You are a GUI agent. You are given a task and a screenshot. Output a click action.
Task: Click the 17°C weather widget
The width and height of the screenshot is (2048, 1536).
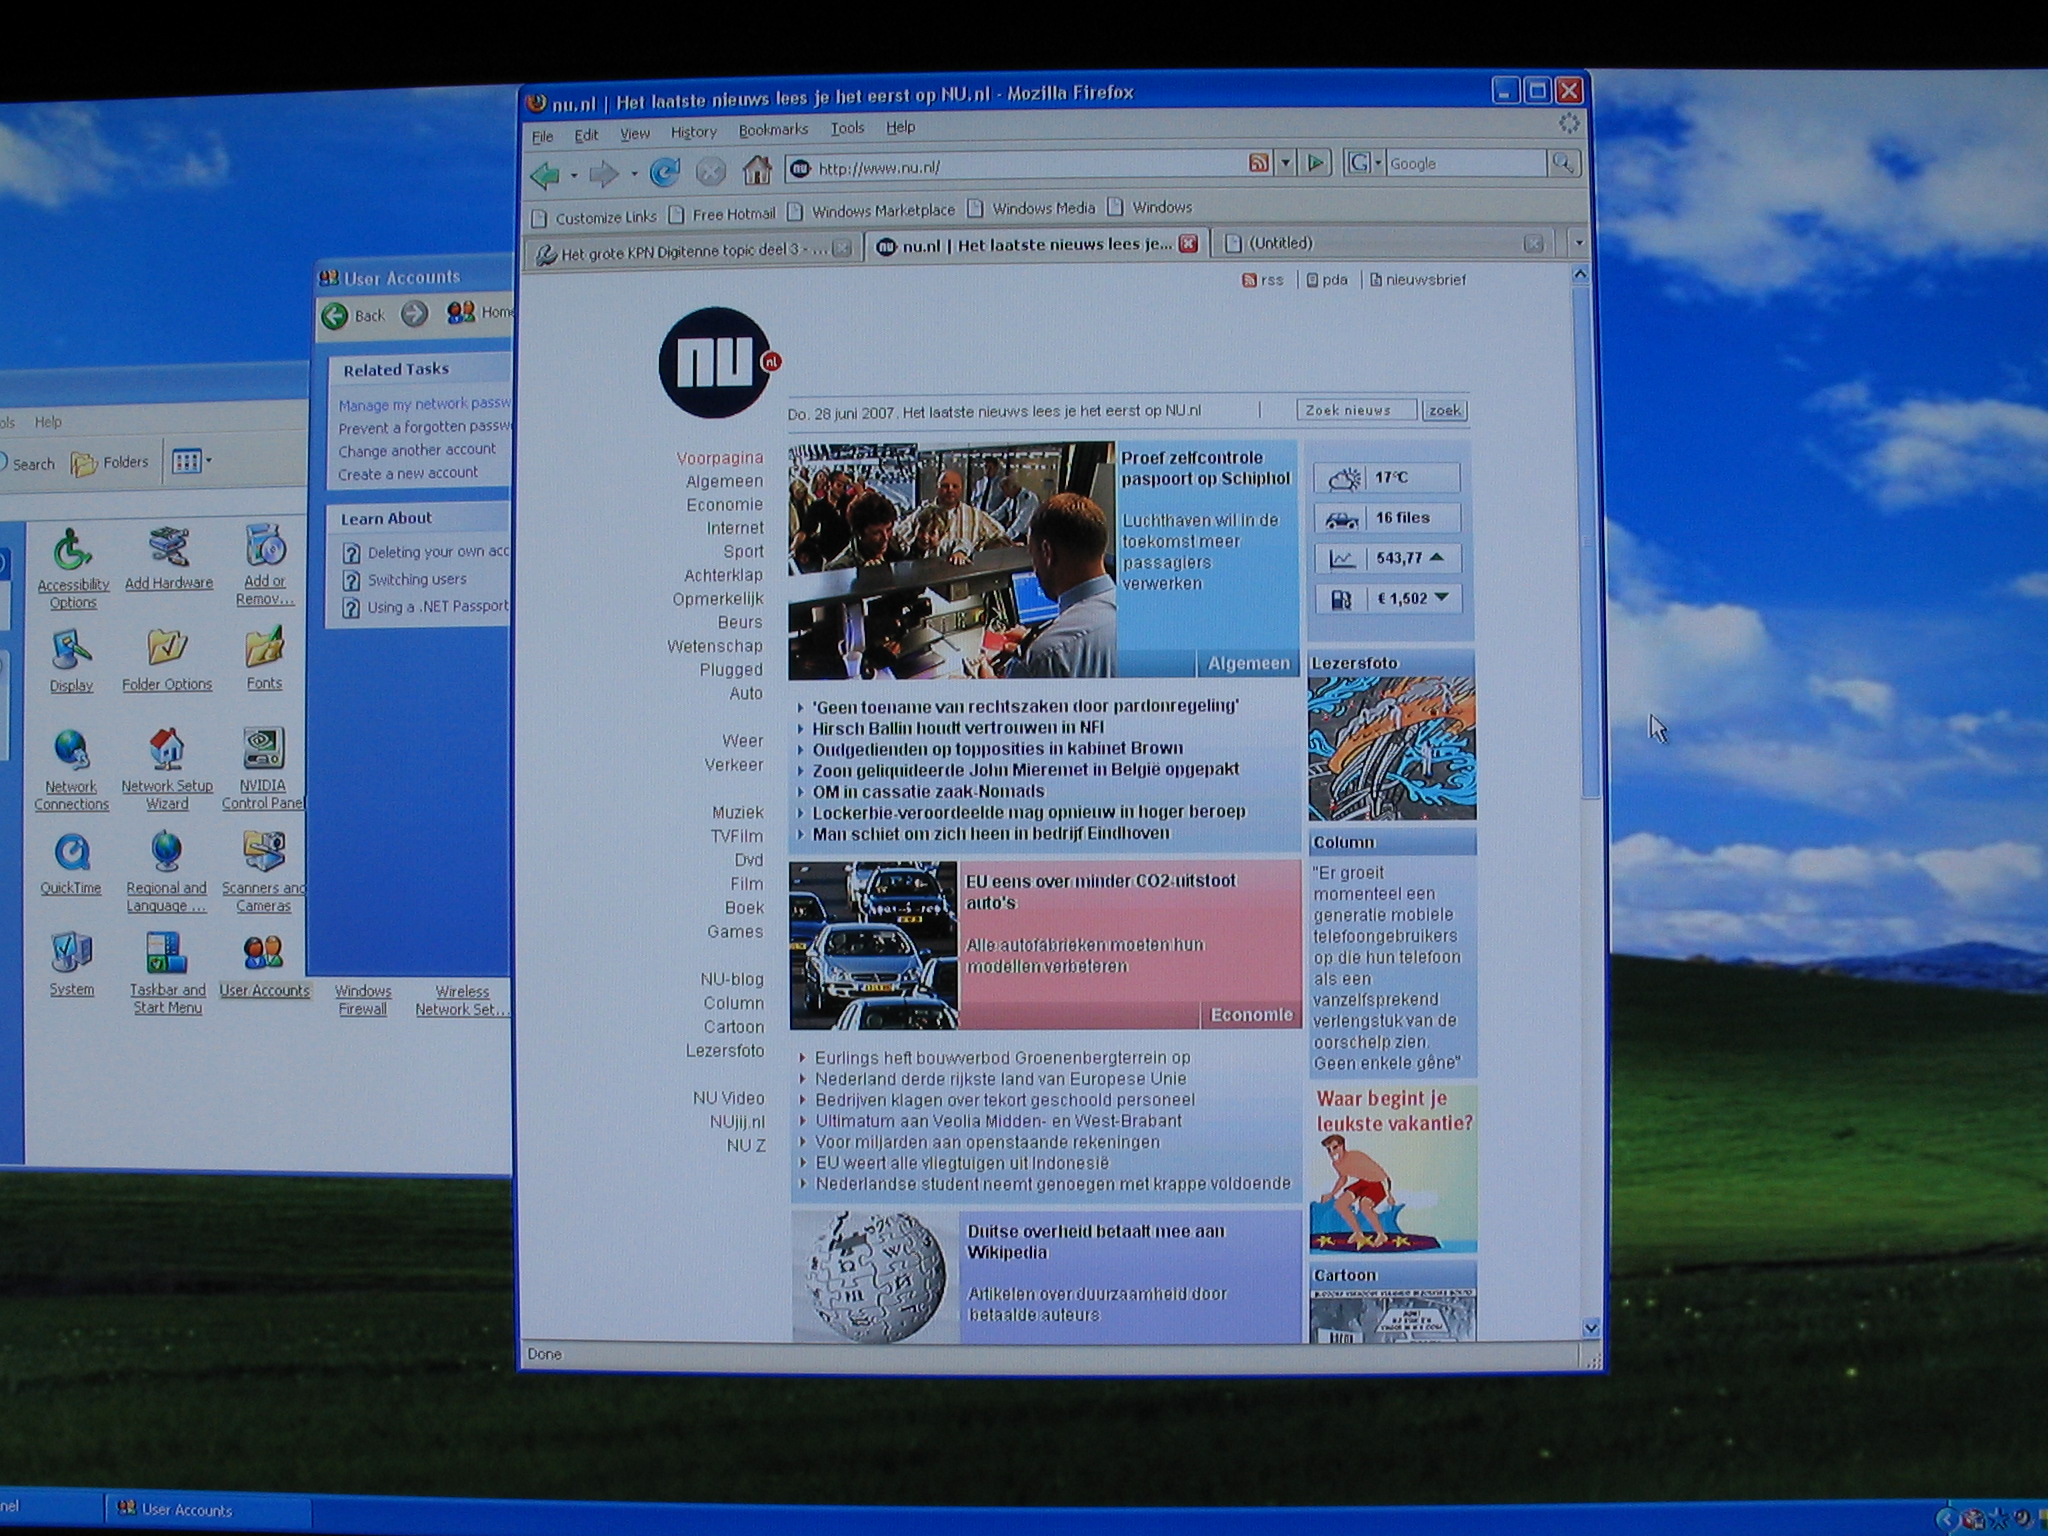[1386, 478]
